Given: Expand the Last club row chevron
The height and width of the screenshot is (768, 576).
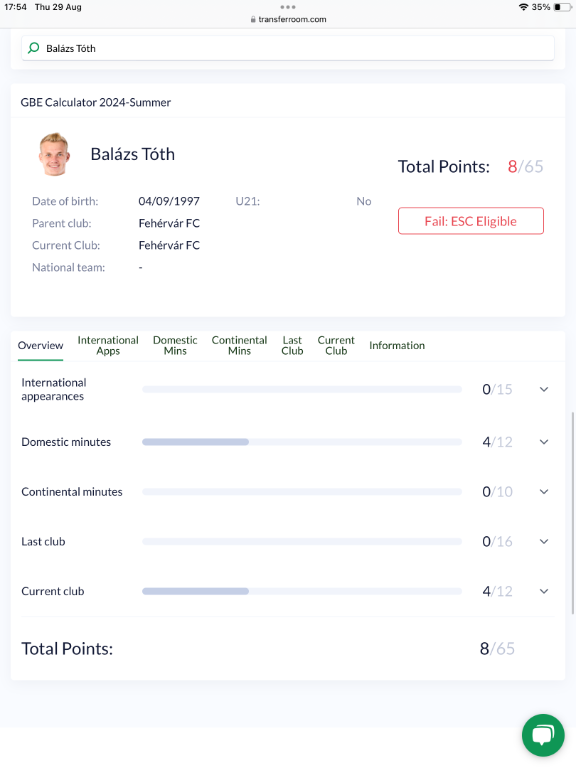Looking at the screenshot, I should click(544, 541).
